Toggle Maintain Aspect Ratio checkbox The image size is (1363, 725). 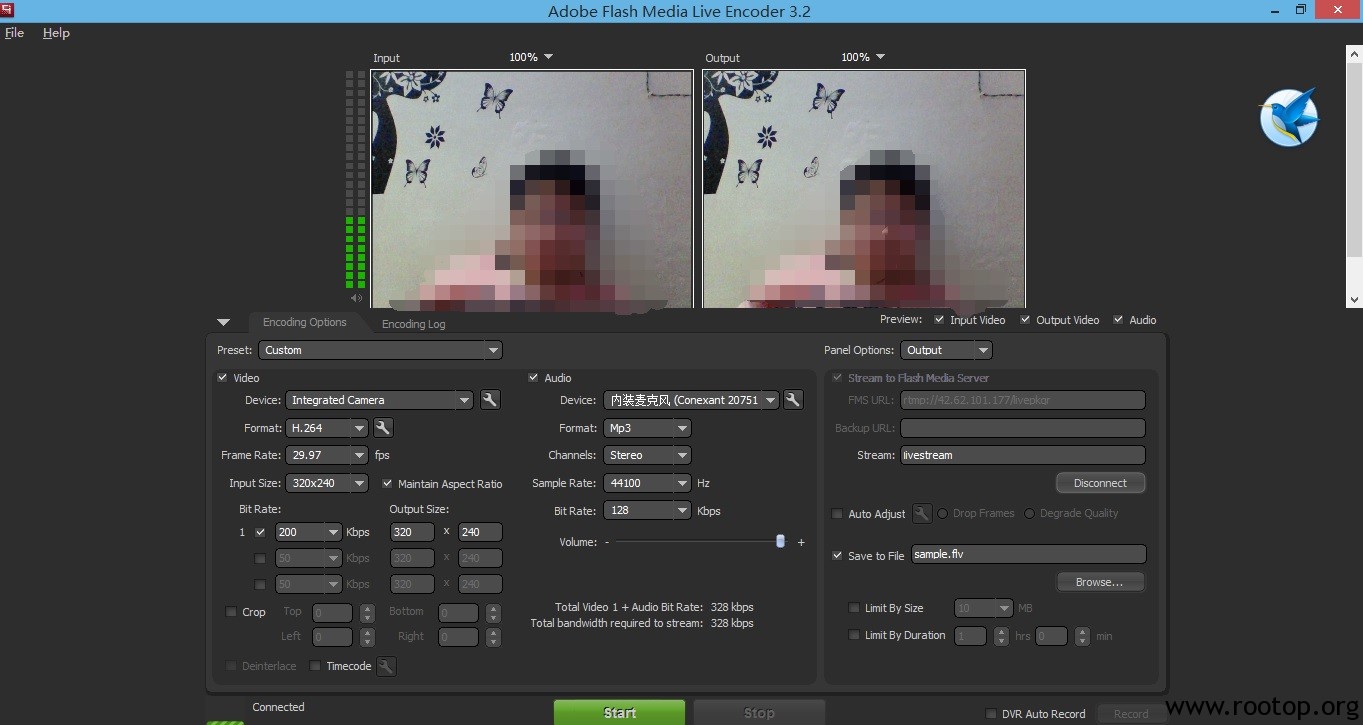click(387, 484)
